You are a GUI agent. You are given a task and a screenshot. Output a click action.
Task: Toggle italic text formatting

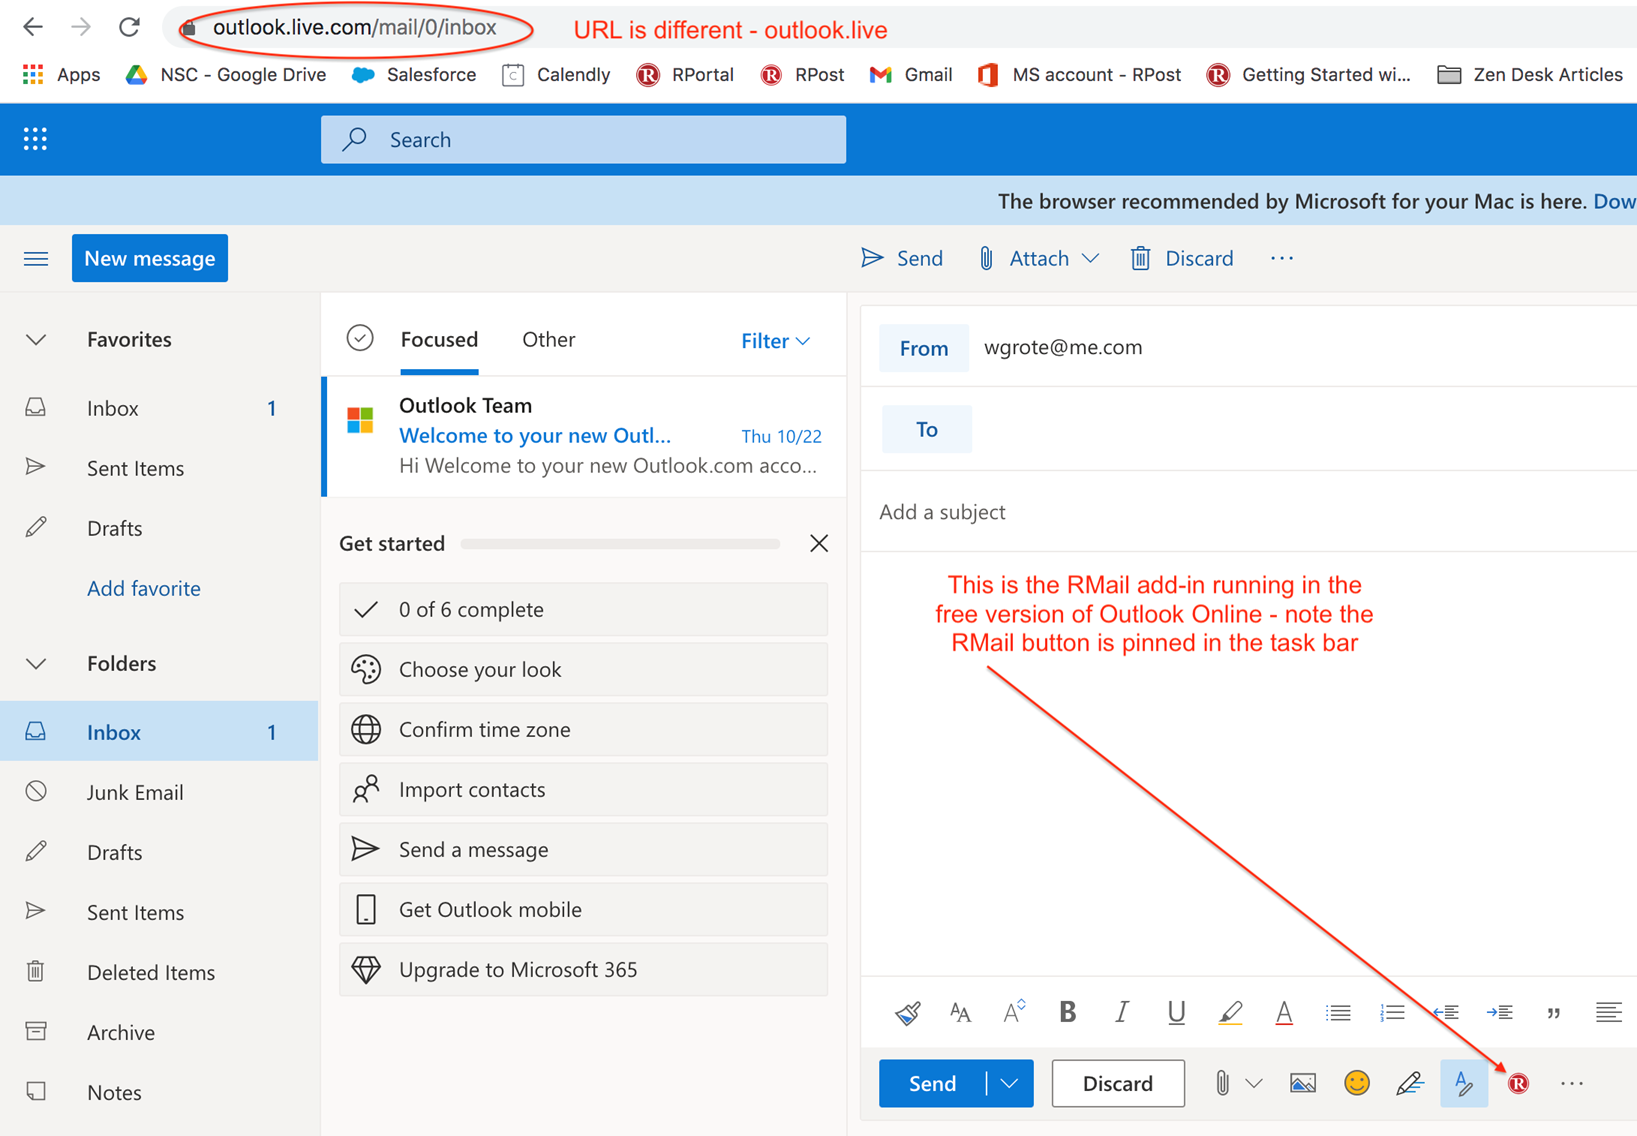click(x=1121, y=1012)
